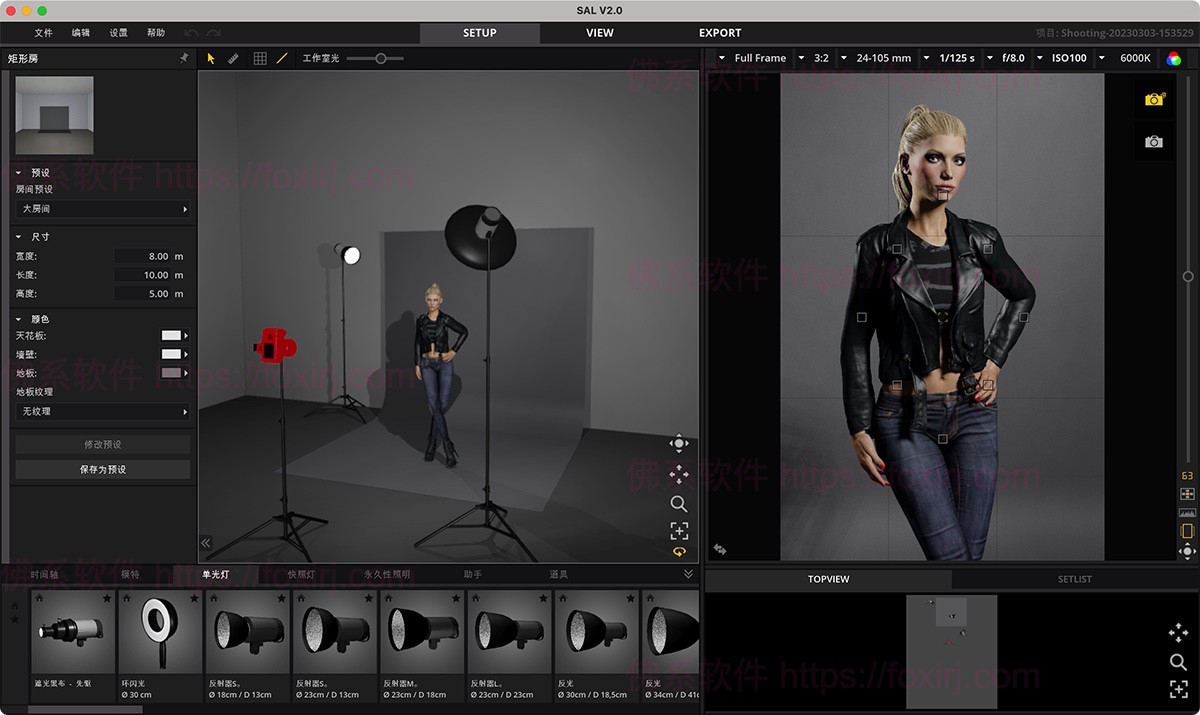Switch to the EXPORT tab

720,33
